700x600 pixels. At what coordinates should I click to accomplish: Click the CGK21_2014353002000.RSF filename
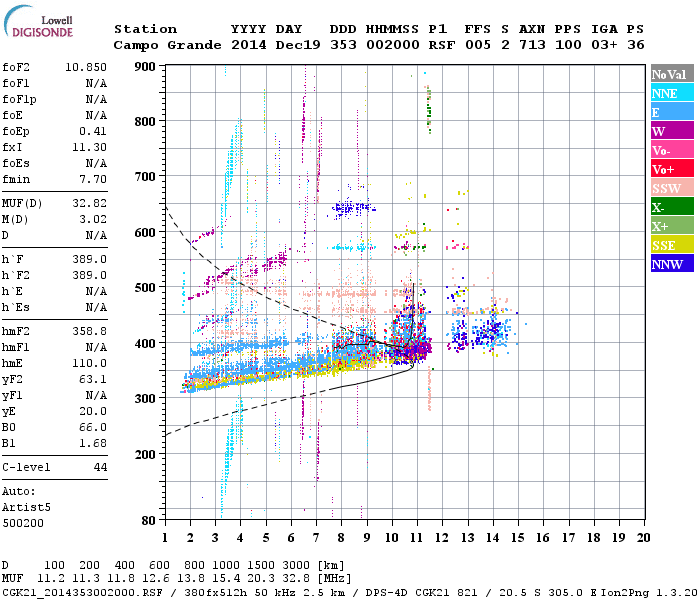82,592
